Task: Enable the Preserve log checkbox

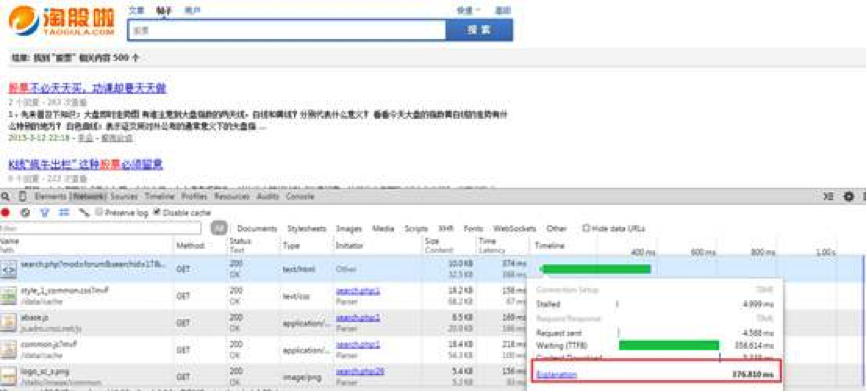Action: click(99, 212)
